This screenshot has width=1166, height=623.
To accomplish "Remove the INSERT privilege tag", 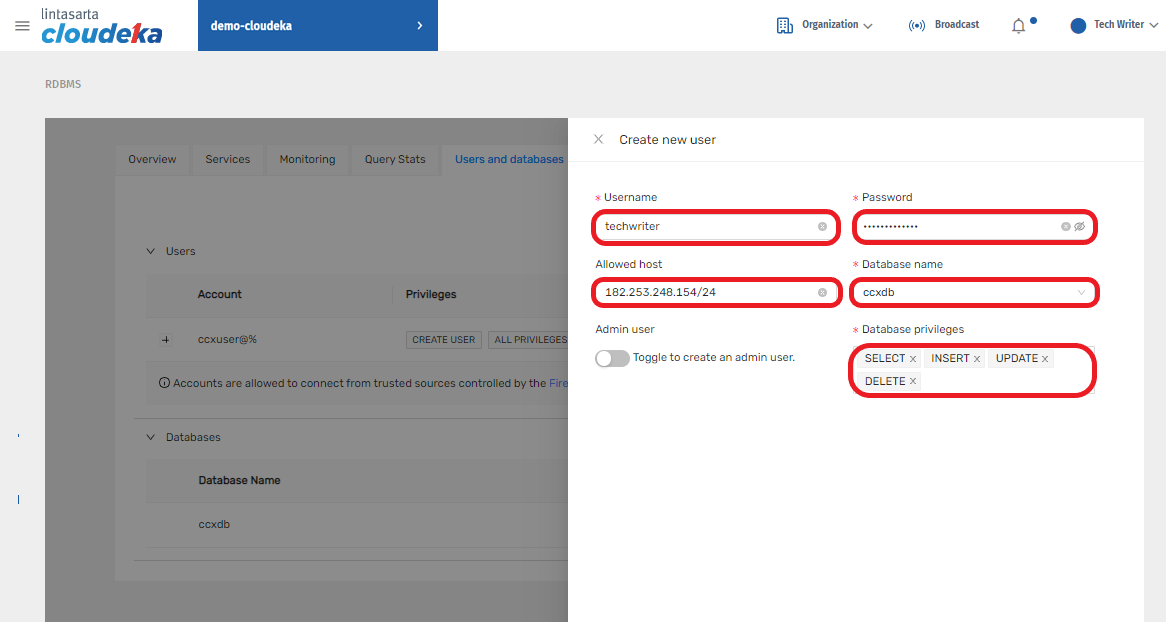I will tap(977, 359).
